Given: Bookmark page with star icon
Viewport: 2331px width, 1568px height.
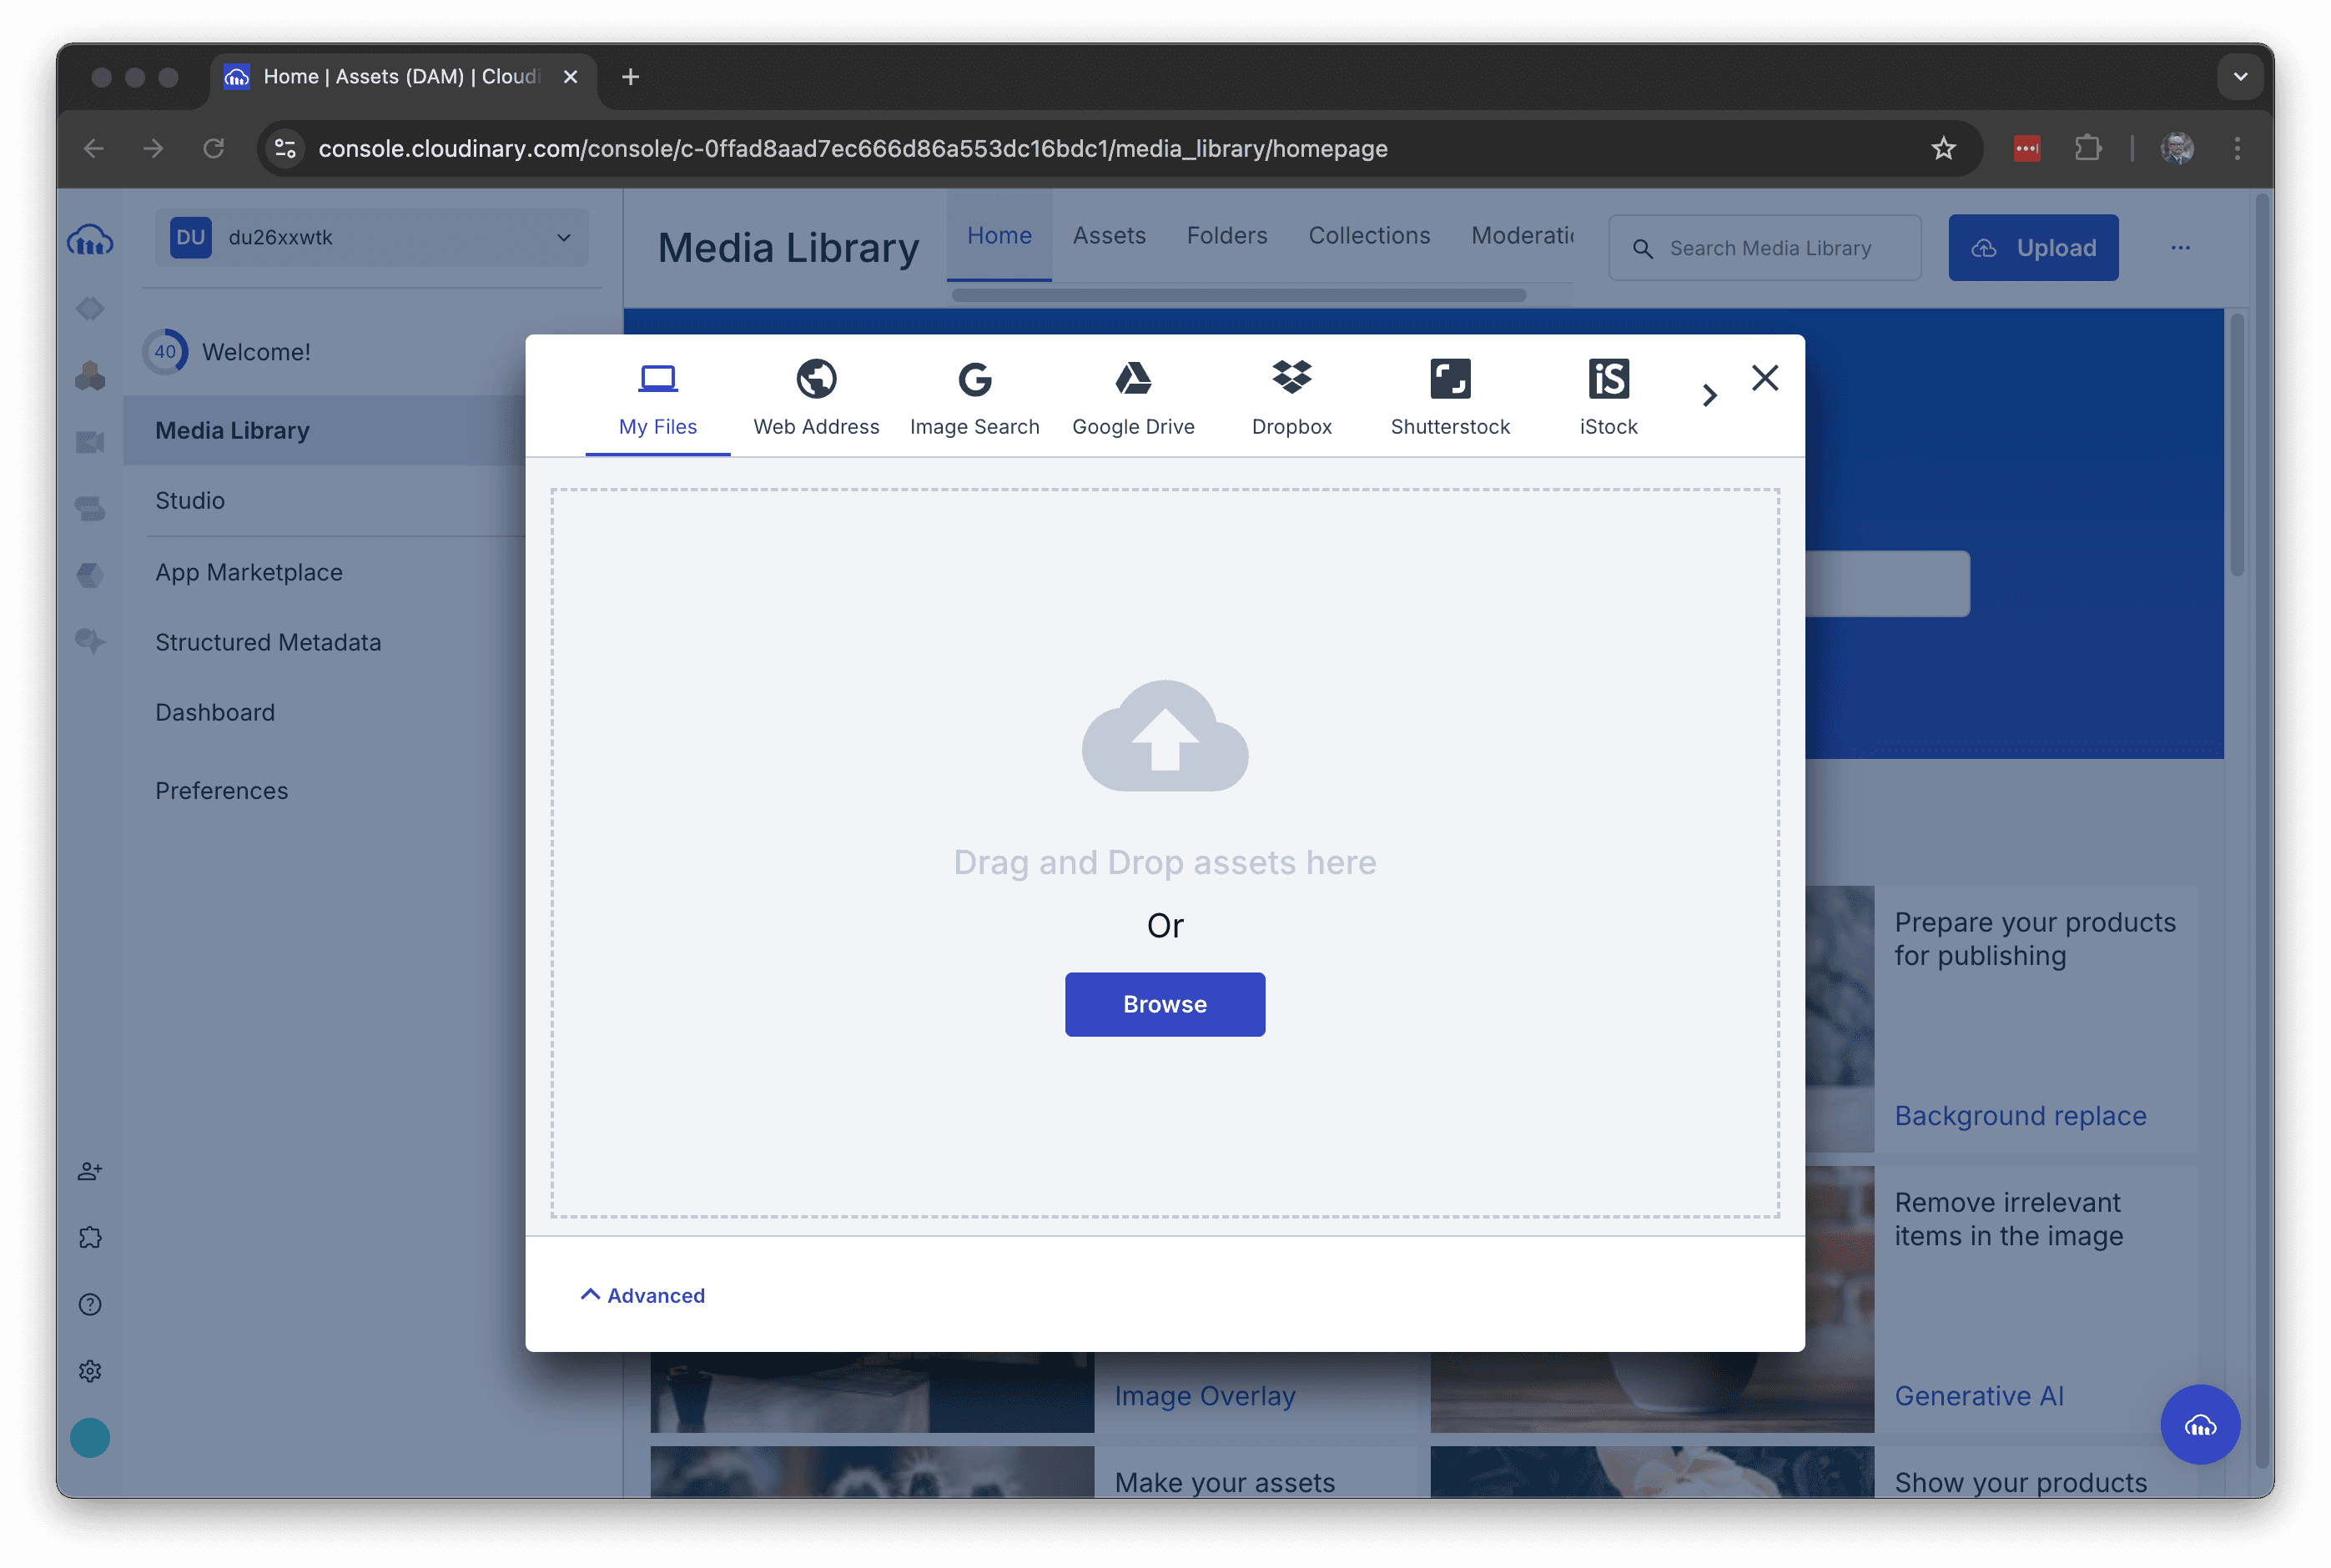Looking at the screenshot, I should 1942,149.
